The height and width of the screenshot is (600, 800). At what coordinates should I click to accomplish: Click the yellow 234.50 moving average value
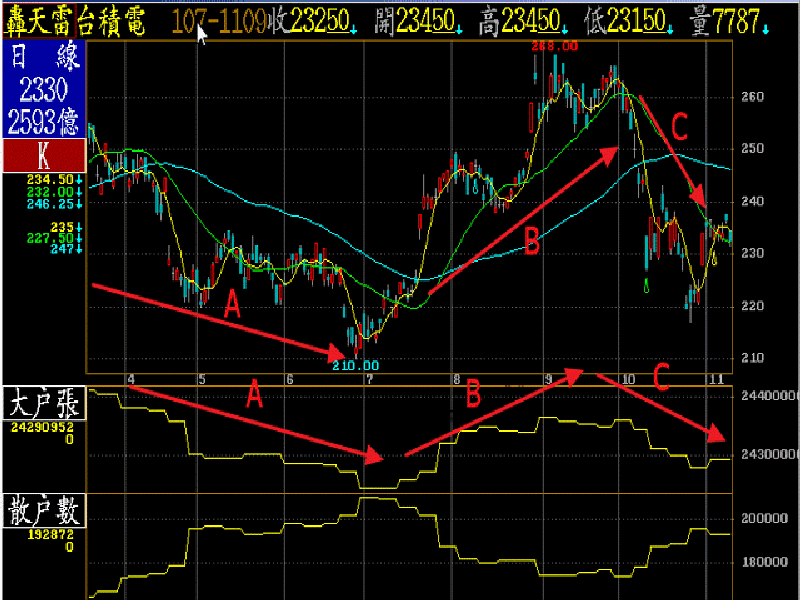click(58, 179)
